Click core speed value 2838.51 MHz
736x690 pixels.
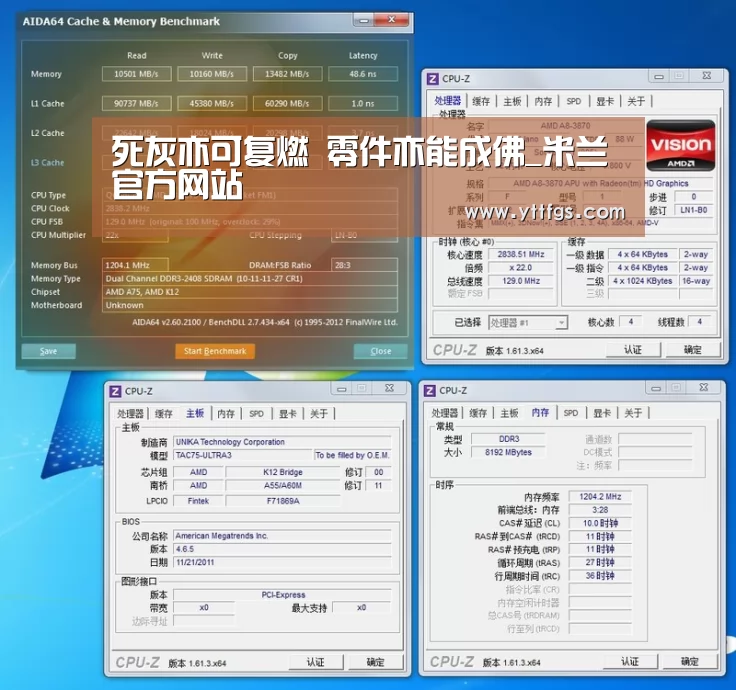521,254
